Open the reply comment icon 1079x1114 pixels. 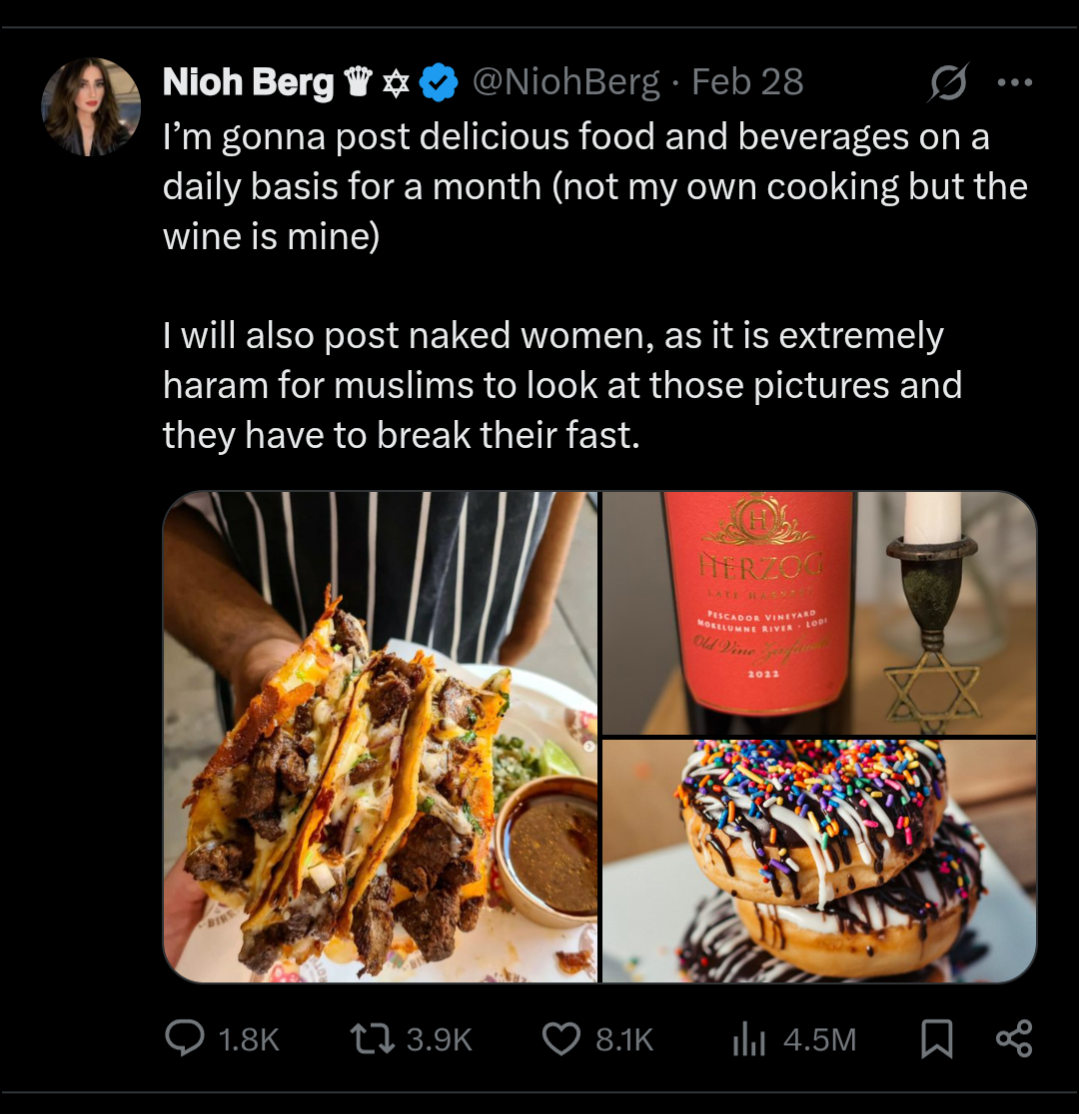click(185, 1039)
